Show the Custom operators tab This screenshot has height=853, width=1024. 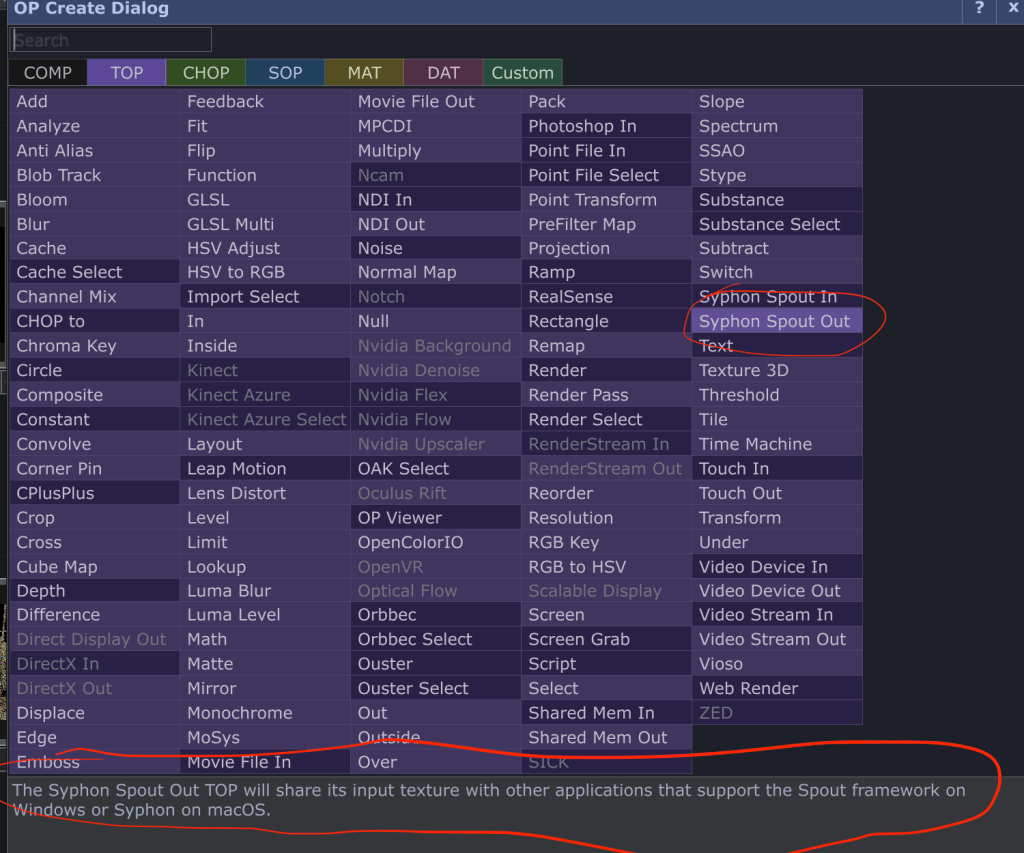point(522,72)
